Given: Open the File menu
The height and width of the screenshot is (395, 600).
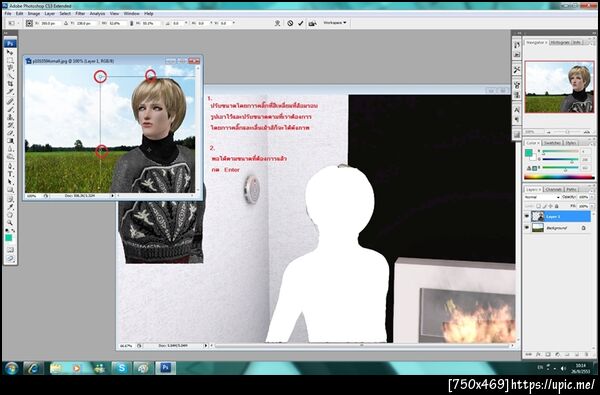Looking at the screenshot, I should point(8,13).
